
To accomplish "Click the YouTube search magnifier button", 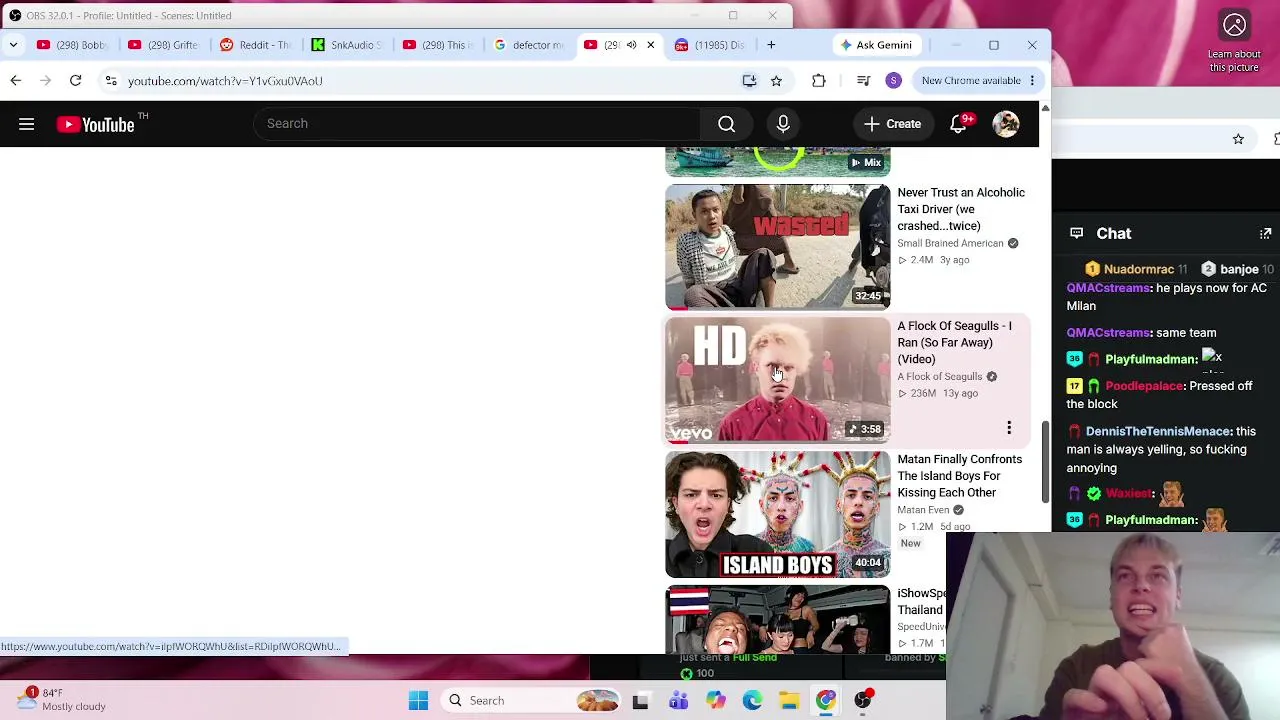I will [x=727, y=124].
